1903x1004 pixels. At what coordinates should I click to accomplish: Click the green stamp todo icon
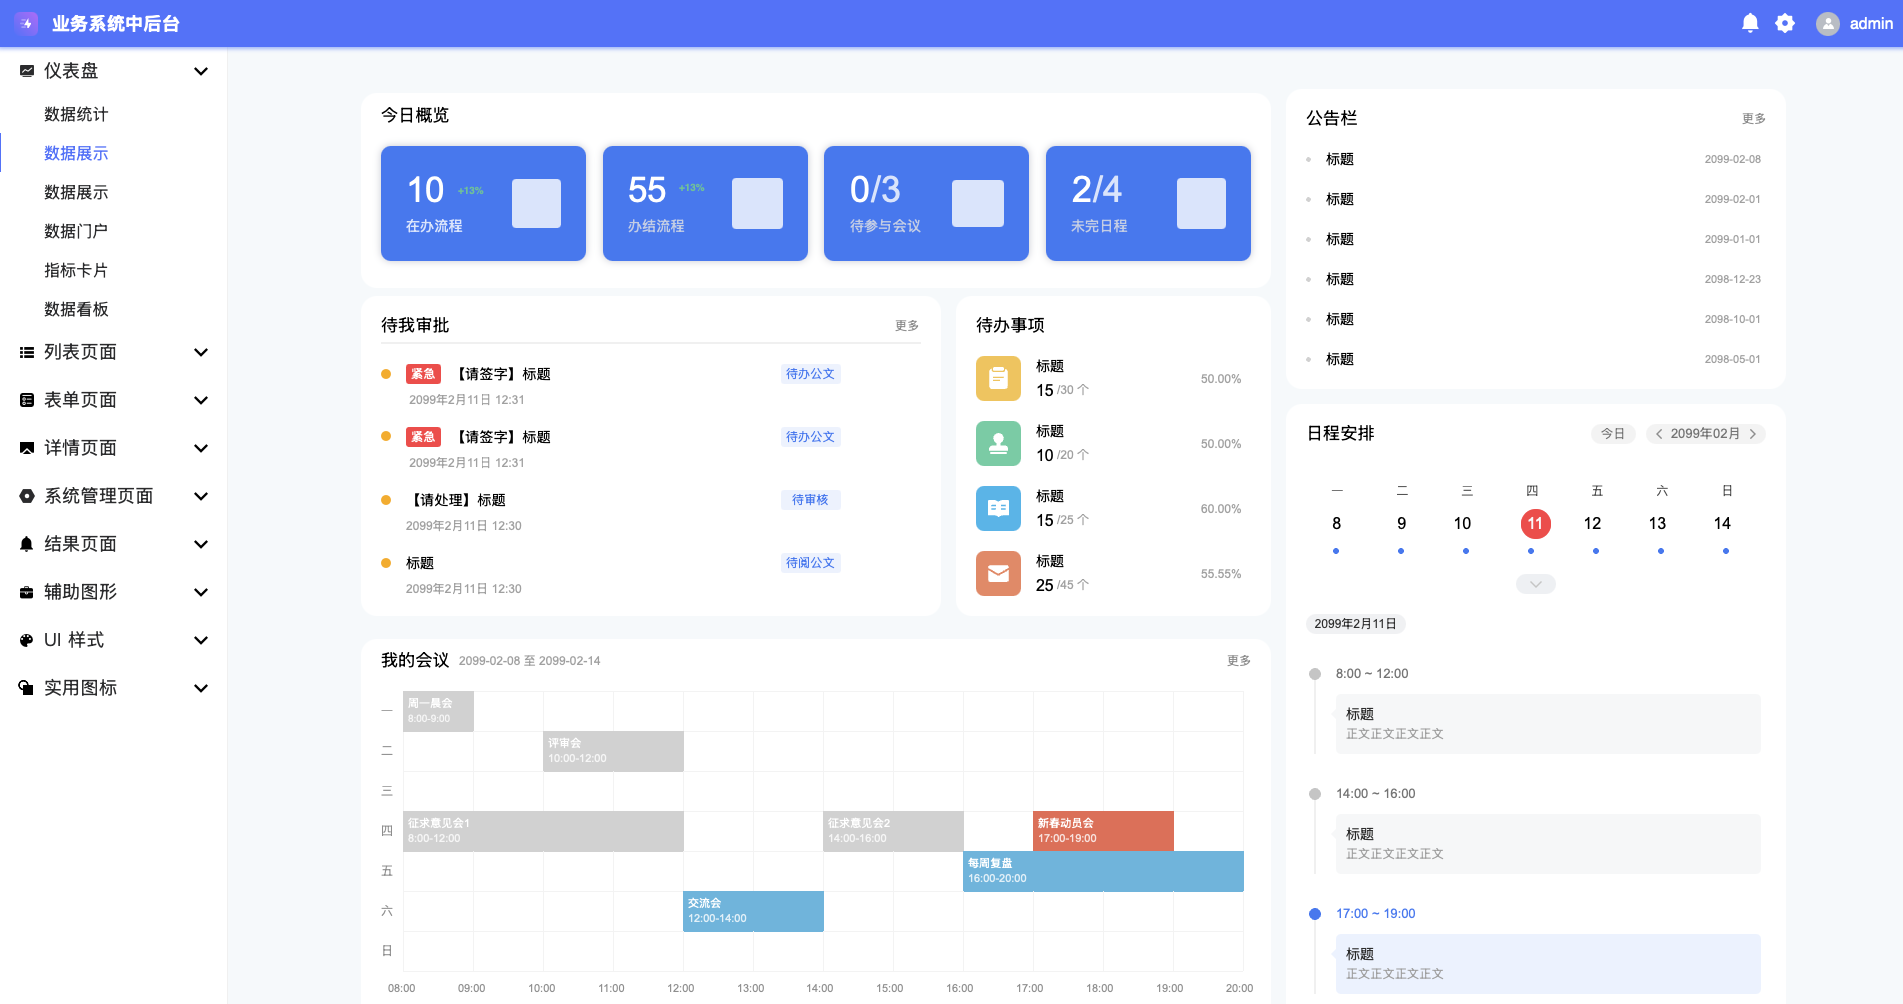pos(998,443)
